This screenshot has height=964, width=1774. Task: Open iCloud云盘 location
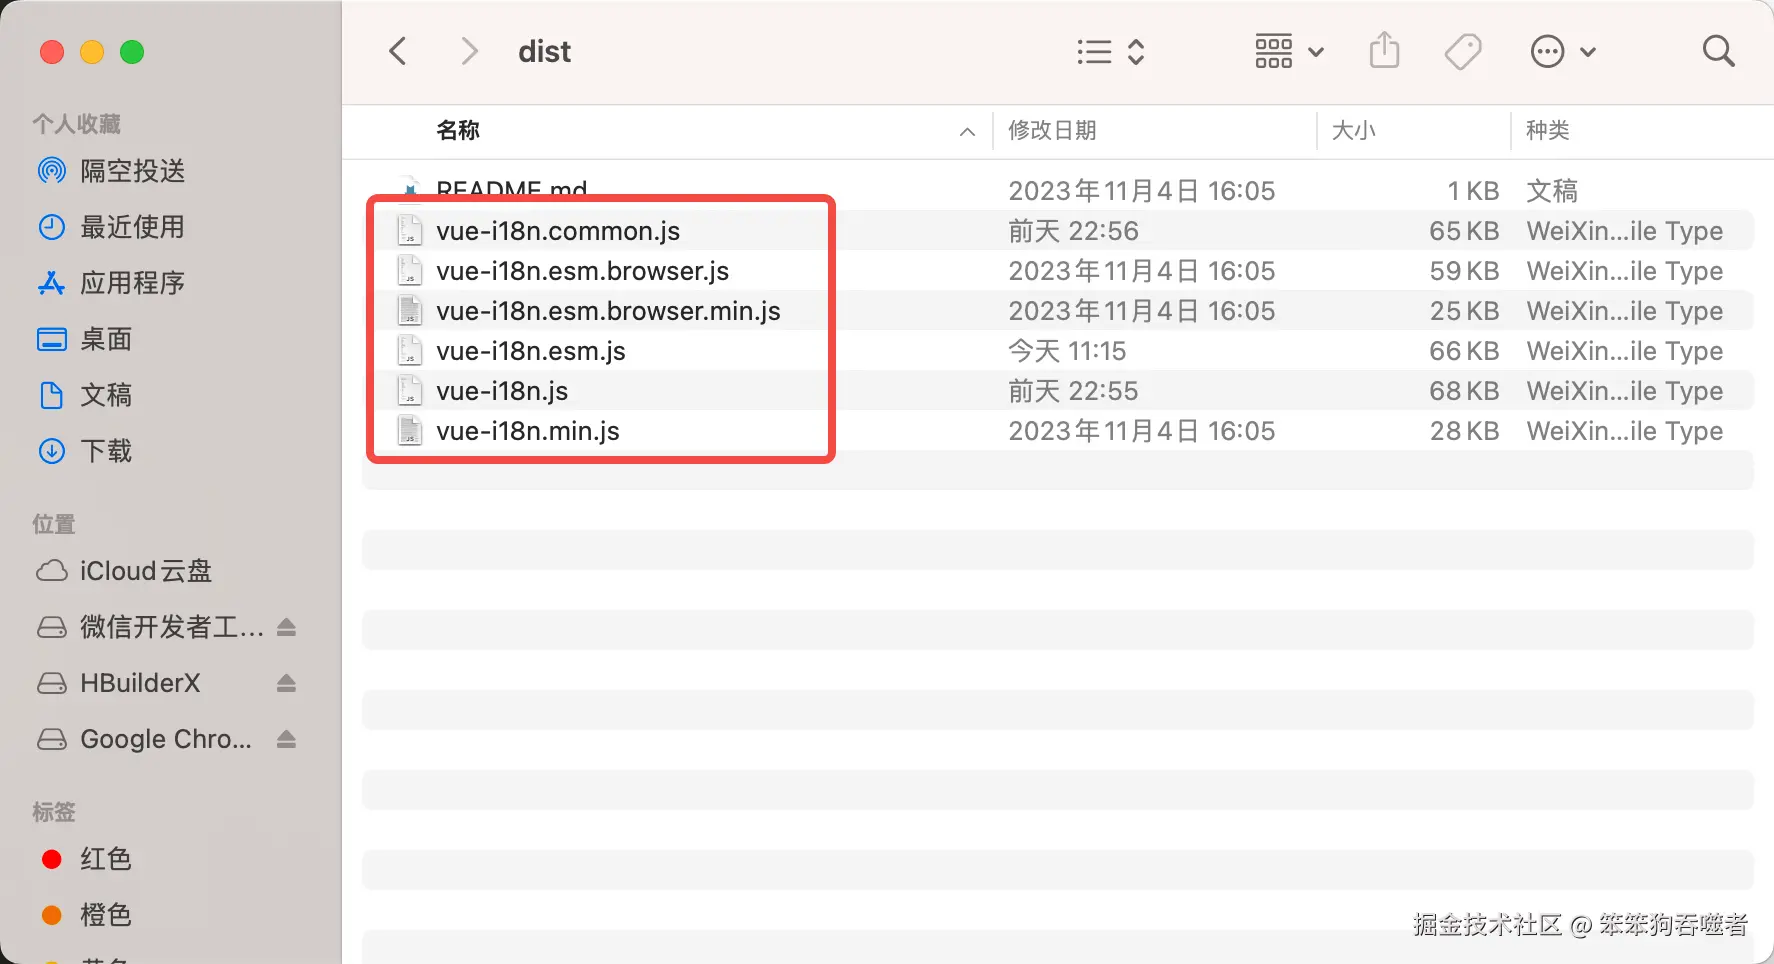(x=145, y=571)
